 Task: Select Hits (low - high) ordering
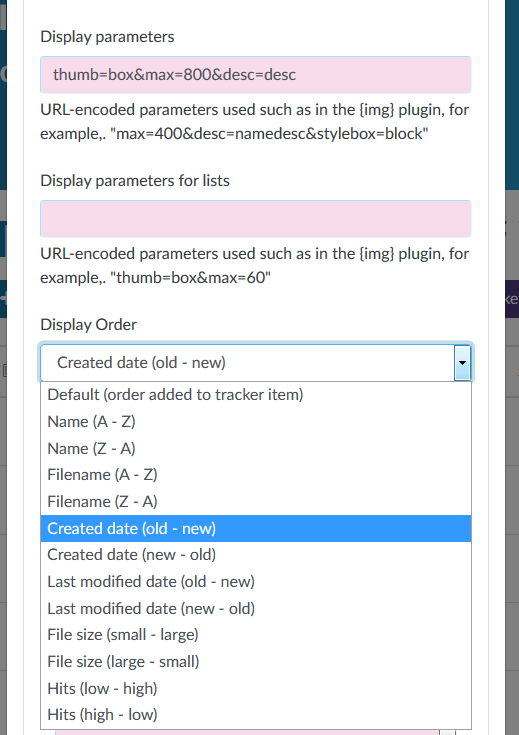coord(256,688)
